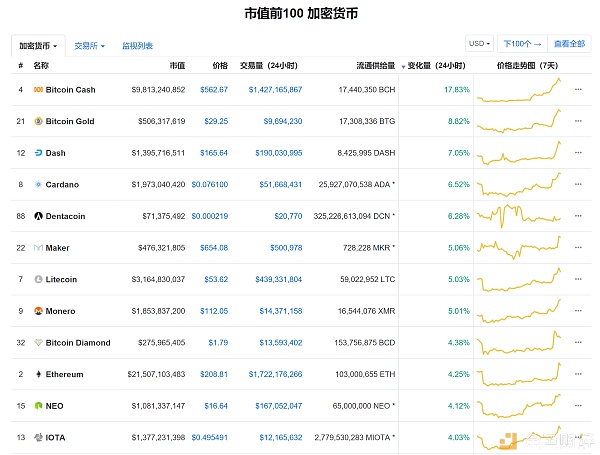Go to the next 100 coins

(522, 44)
